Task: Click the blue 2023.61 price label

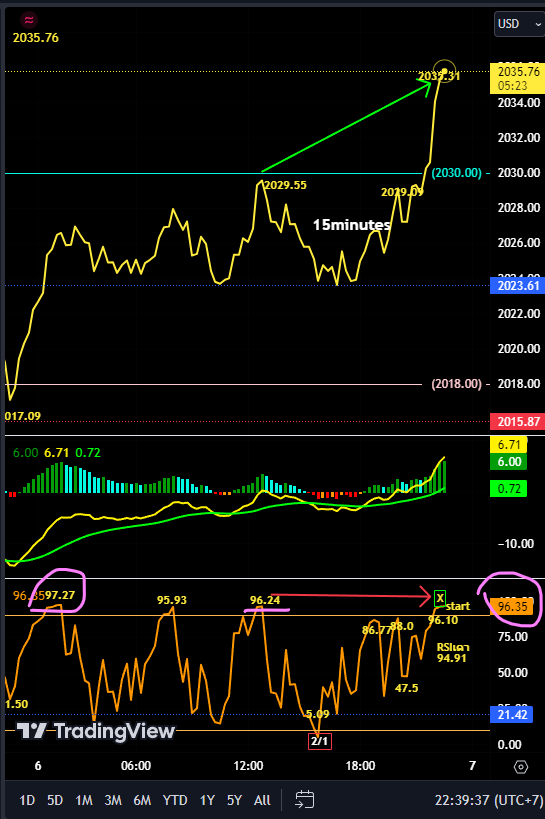Action: tap(517, 286)
